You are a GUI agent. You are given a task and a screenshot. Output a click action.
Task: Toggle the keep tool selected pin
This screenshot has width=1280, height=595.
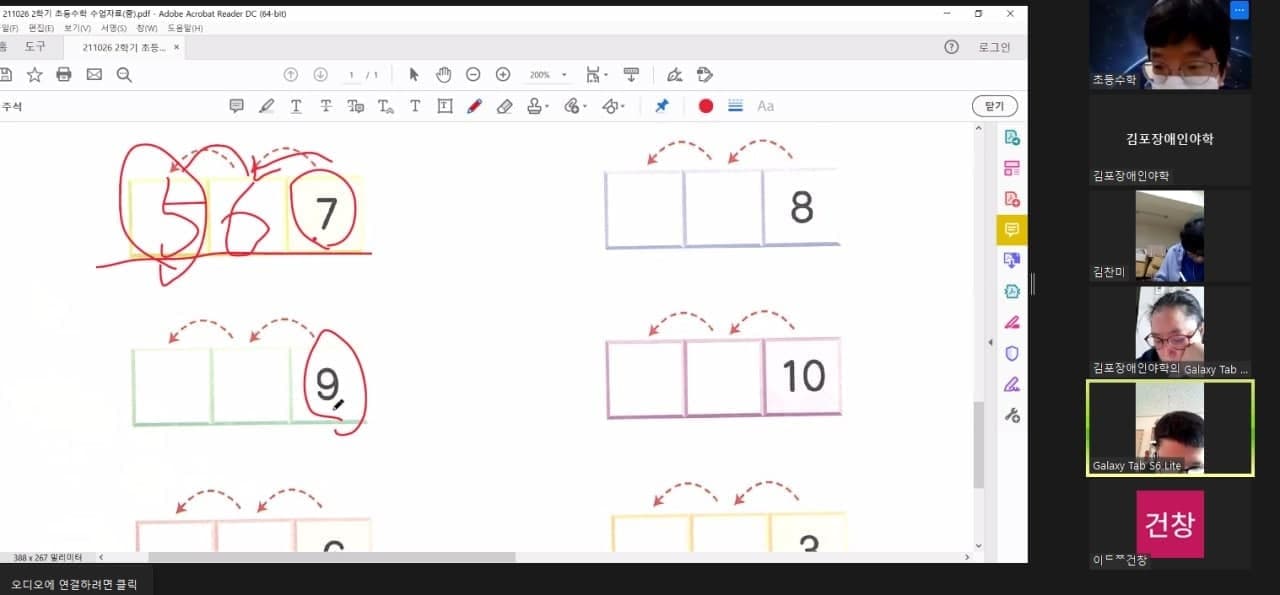click(661, 106)
